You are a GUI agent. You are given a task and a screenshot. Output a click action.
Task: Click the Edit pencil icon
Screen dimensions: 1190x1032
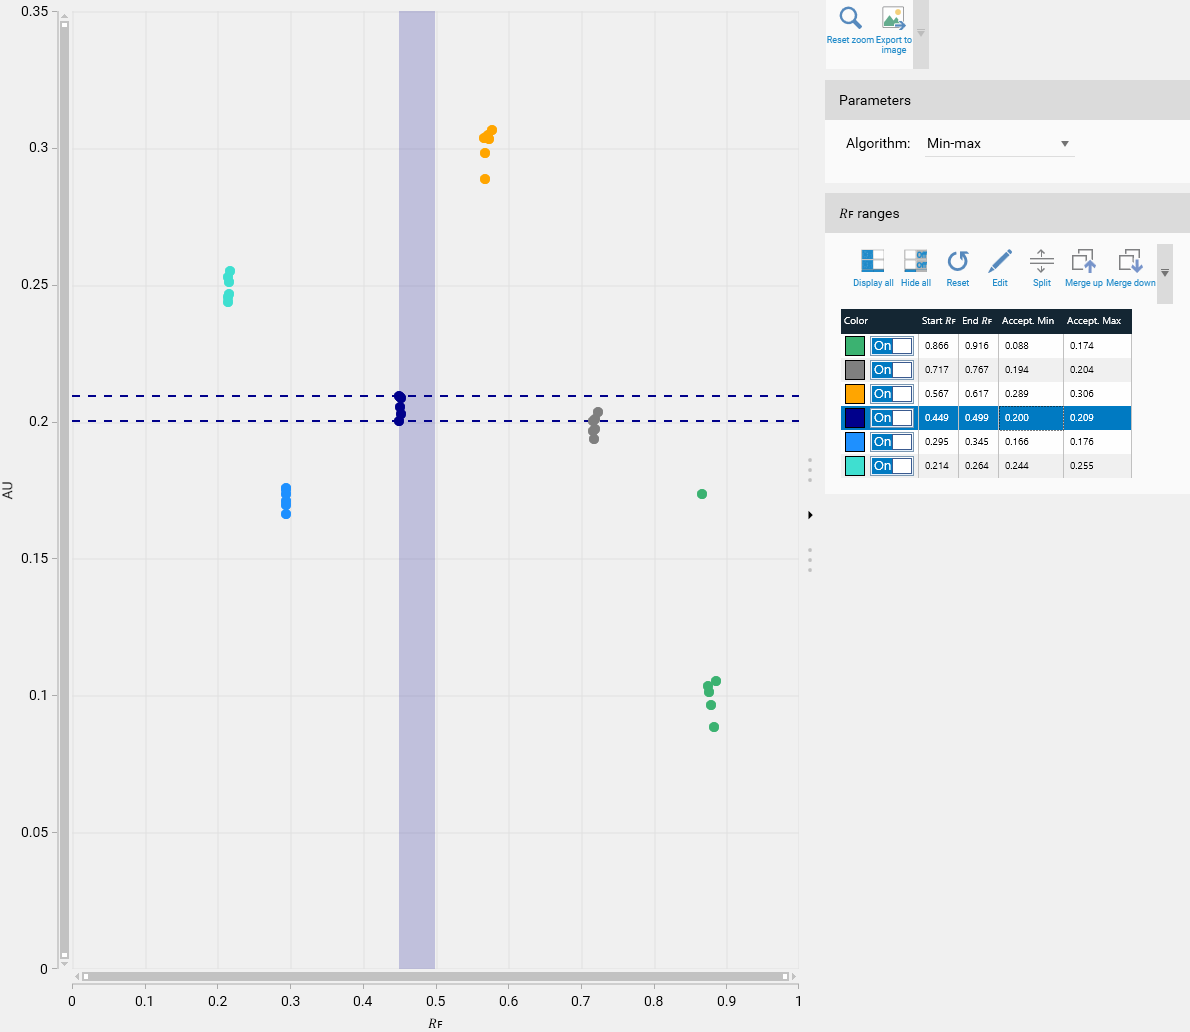pos(1000,262)
